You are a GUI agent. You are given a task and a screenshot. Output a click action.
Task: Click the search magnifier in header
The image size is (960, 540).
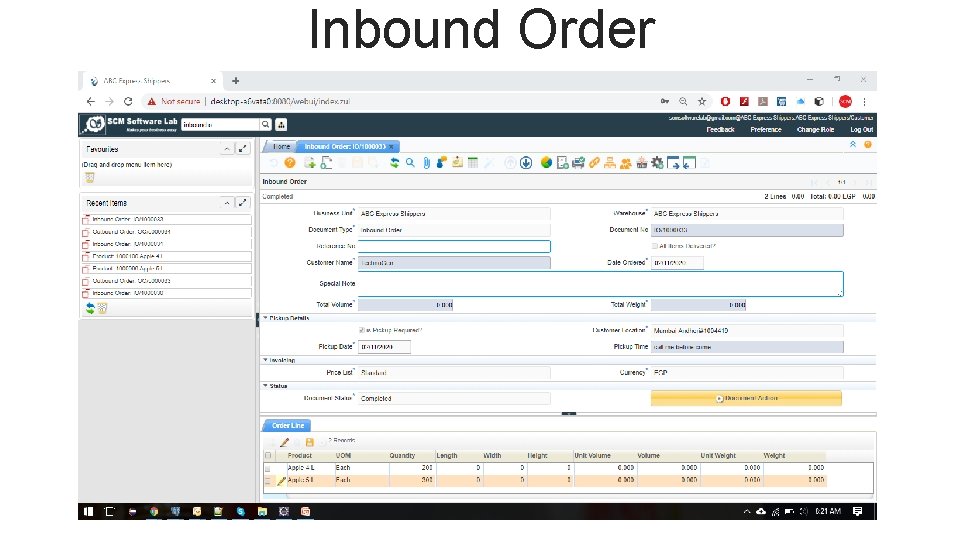pos(266,124)
